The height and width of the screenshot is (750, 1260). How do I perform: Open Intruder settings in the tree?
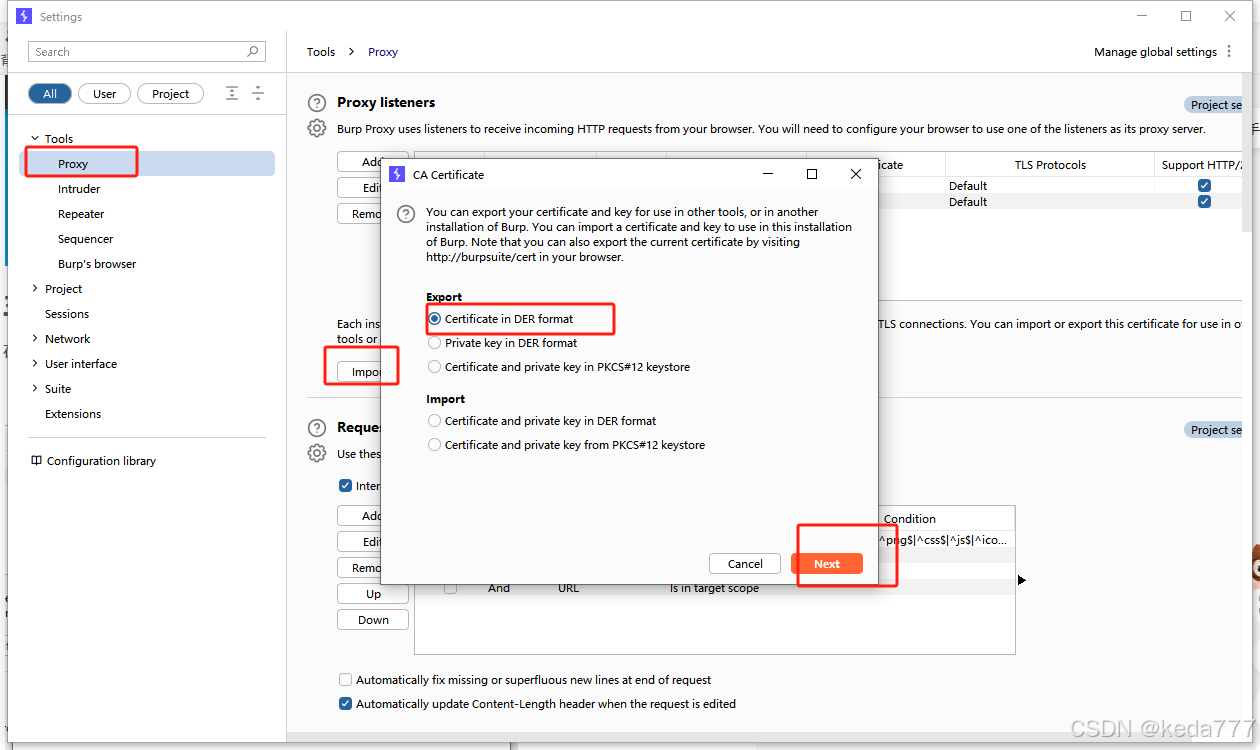point(79,189)
